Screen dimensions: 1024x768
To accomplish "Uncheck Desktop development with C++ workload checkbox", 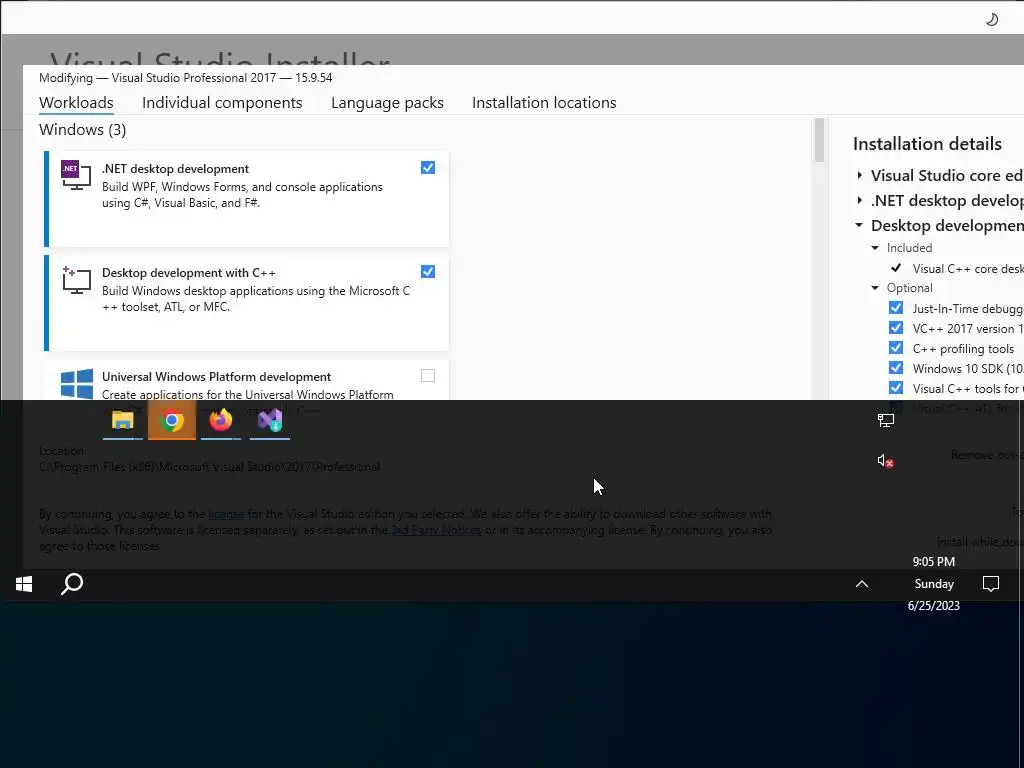I will pos(428,272).
